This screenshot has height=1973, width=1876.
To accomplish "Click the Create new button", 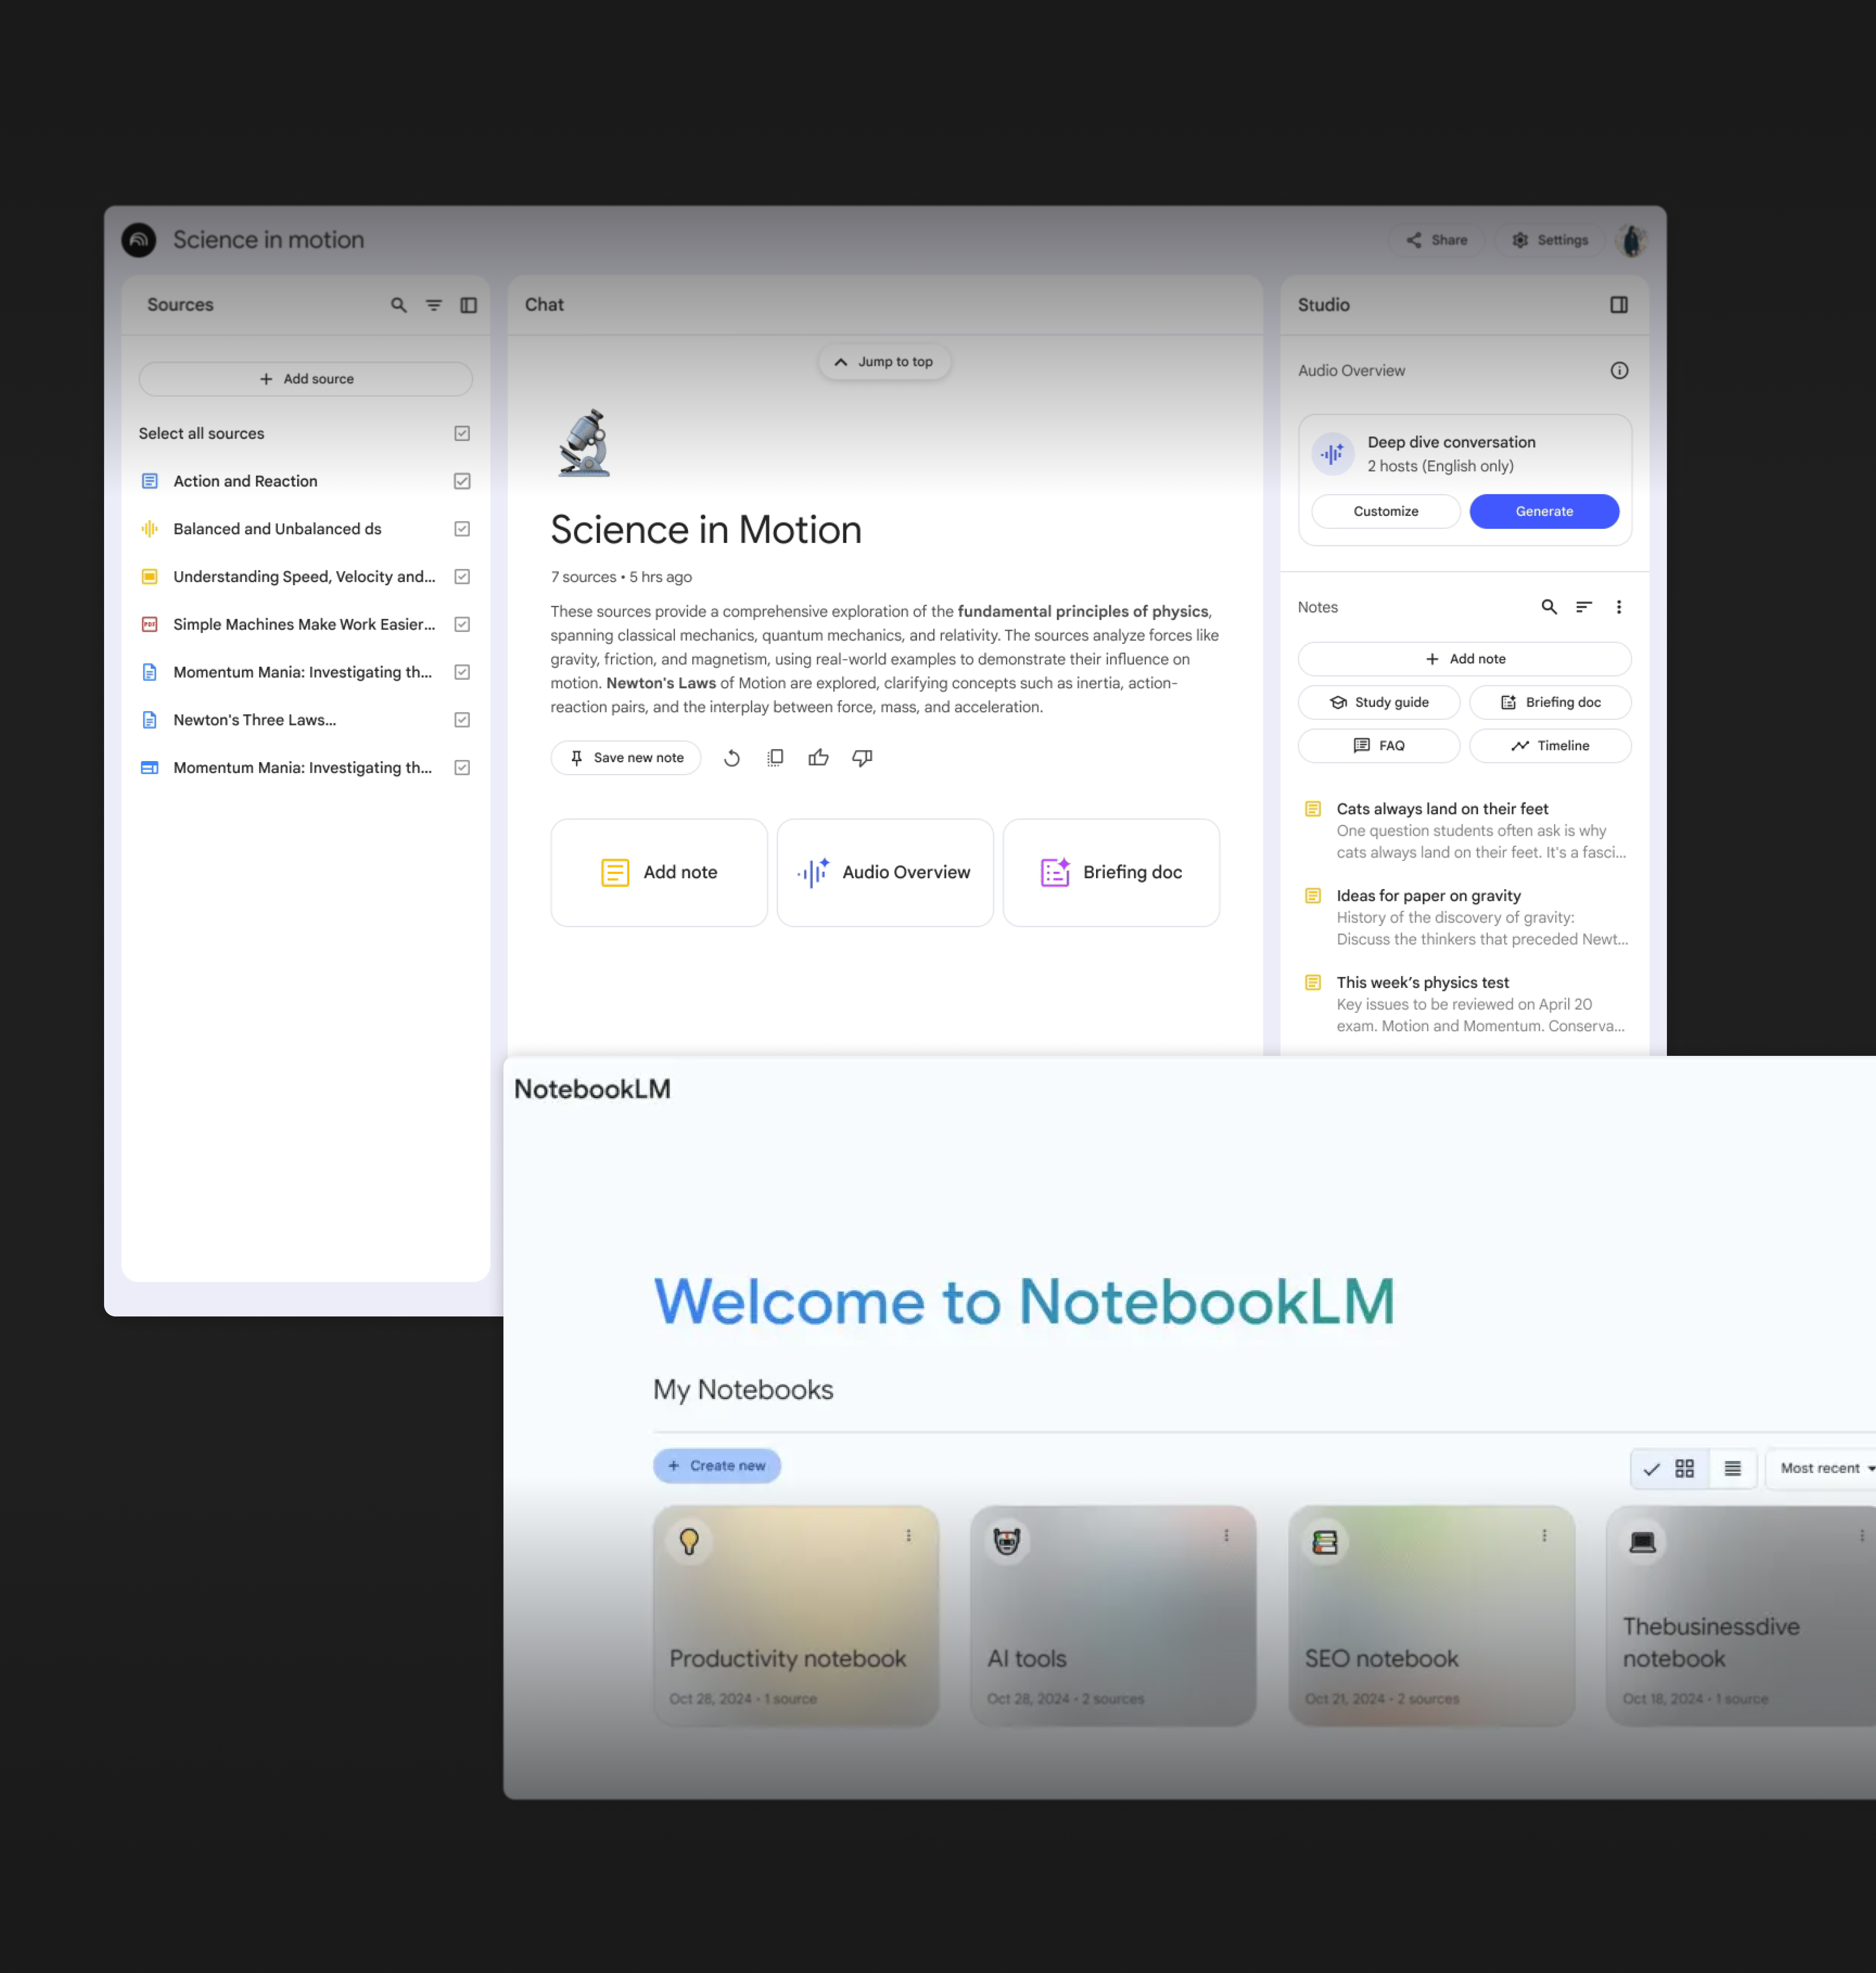I will 716,1465.
